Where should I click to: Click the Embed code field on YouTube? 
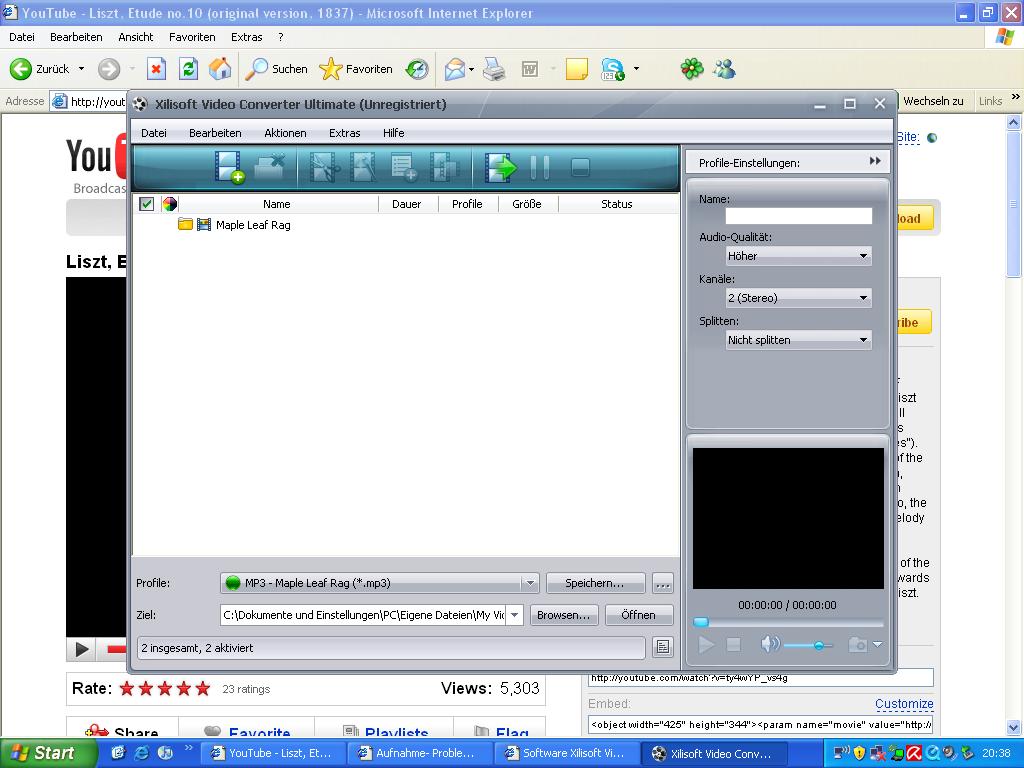point(760,724)
